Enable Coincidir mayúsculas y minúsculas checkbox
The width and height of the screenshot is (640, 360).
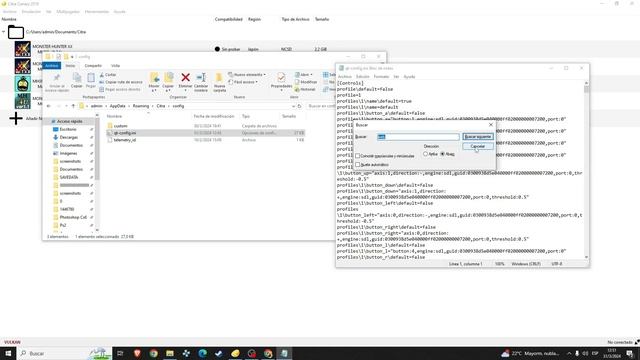(x=358, y=156)
